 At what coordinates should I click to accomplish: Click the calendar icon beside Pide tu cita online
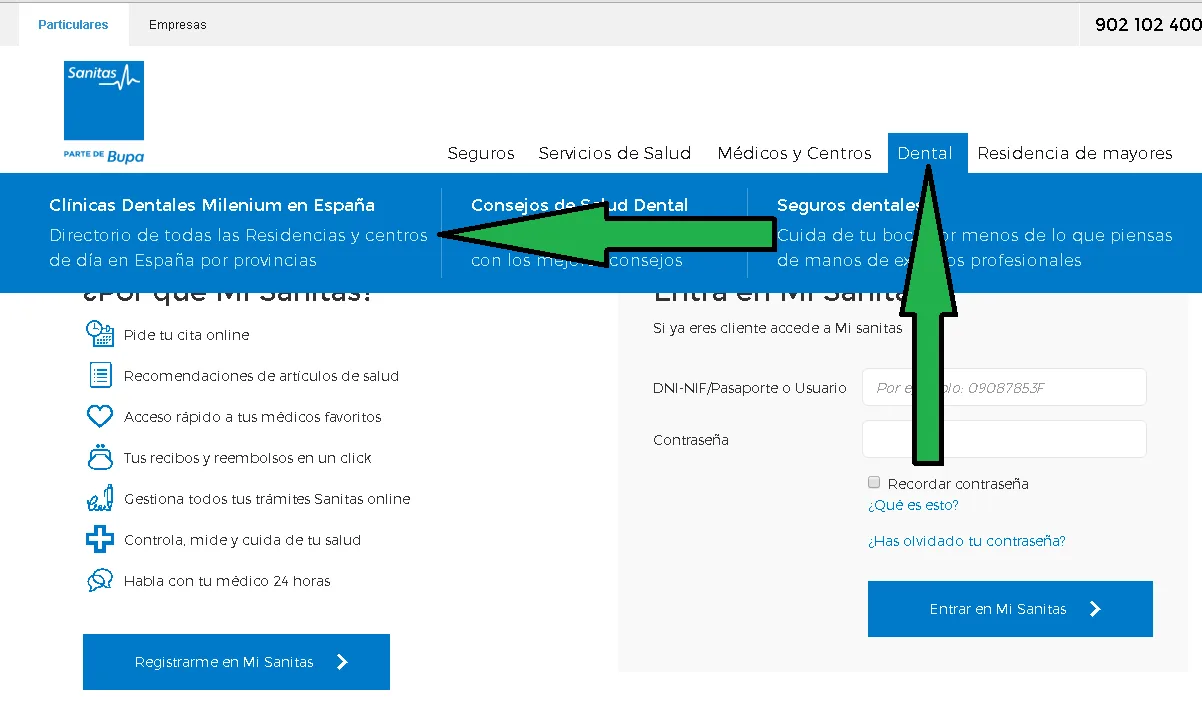coord(99,334)
